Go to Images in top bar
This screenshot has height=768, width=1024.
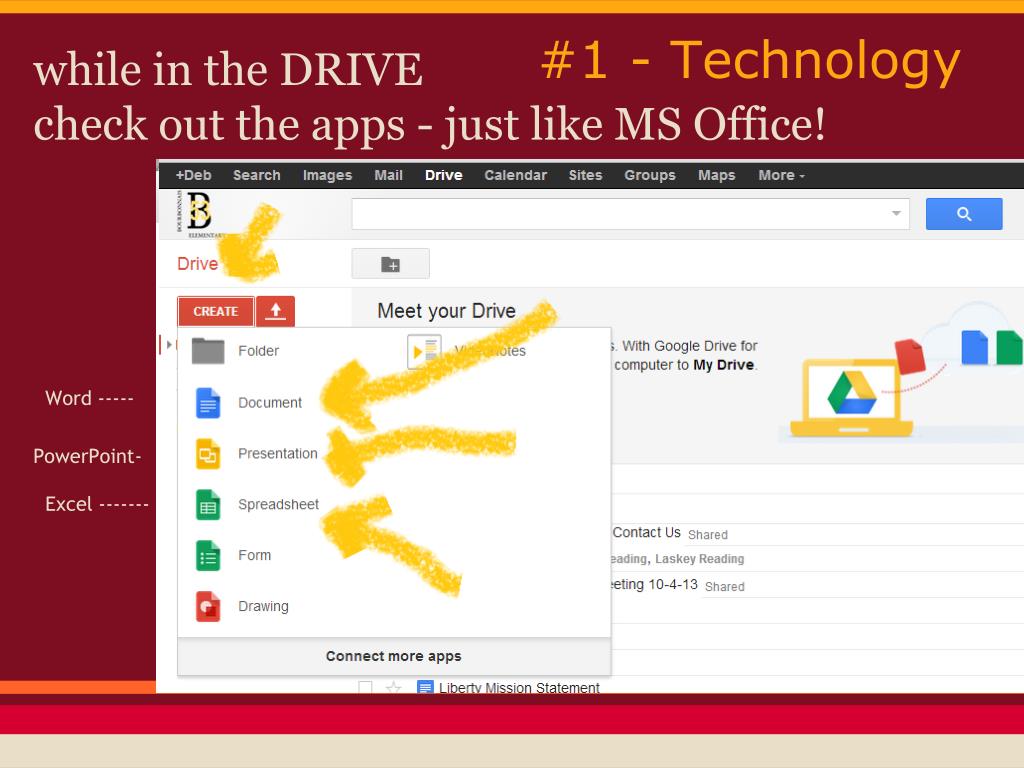pos(327,175)
